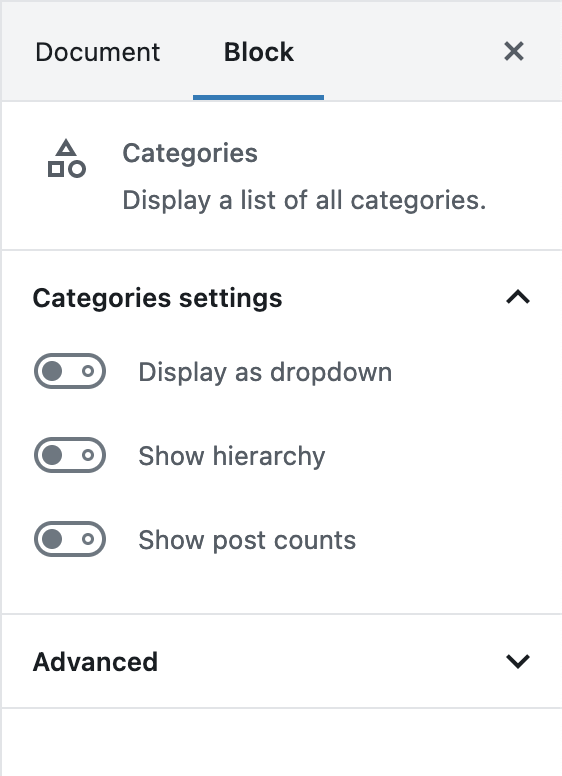Click the Show post counts label
Image resolution: width=562 pixels, height=776 pixels.
(x=247, y=540)
